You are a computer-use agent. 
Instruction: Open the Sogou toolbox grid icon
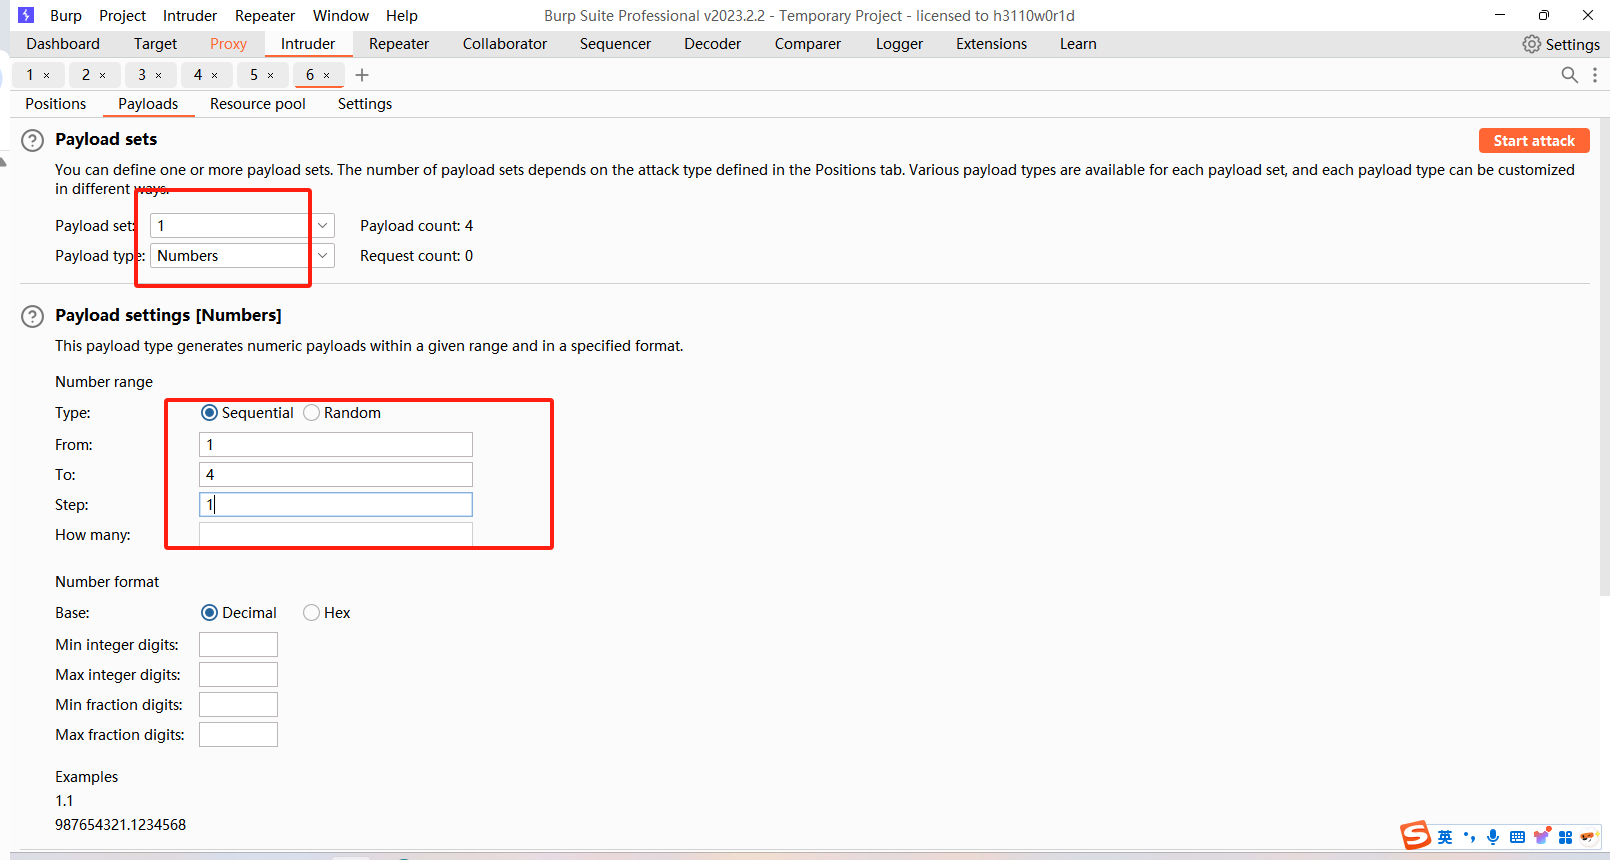pyautogui.click(x=1566, y=837)
